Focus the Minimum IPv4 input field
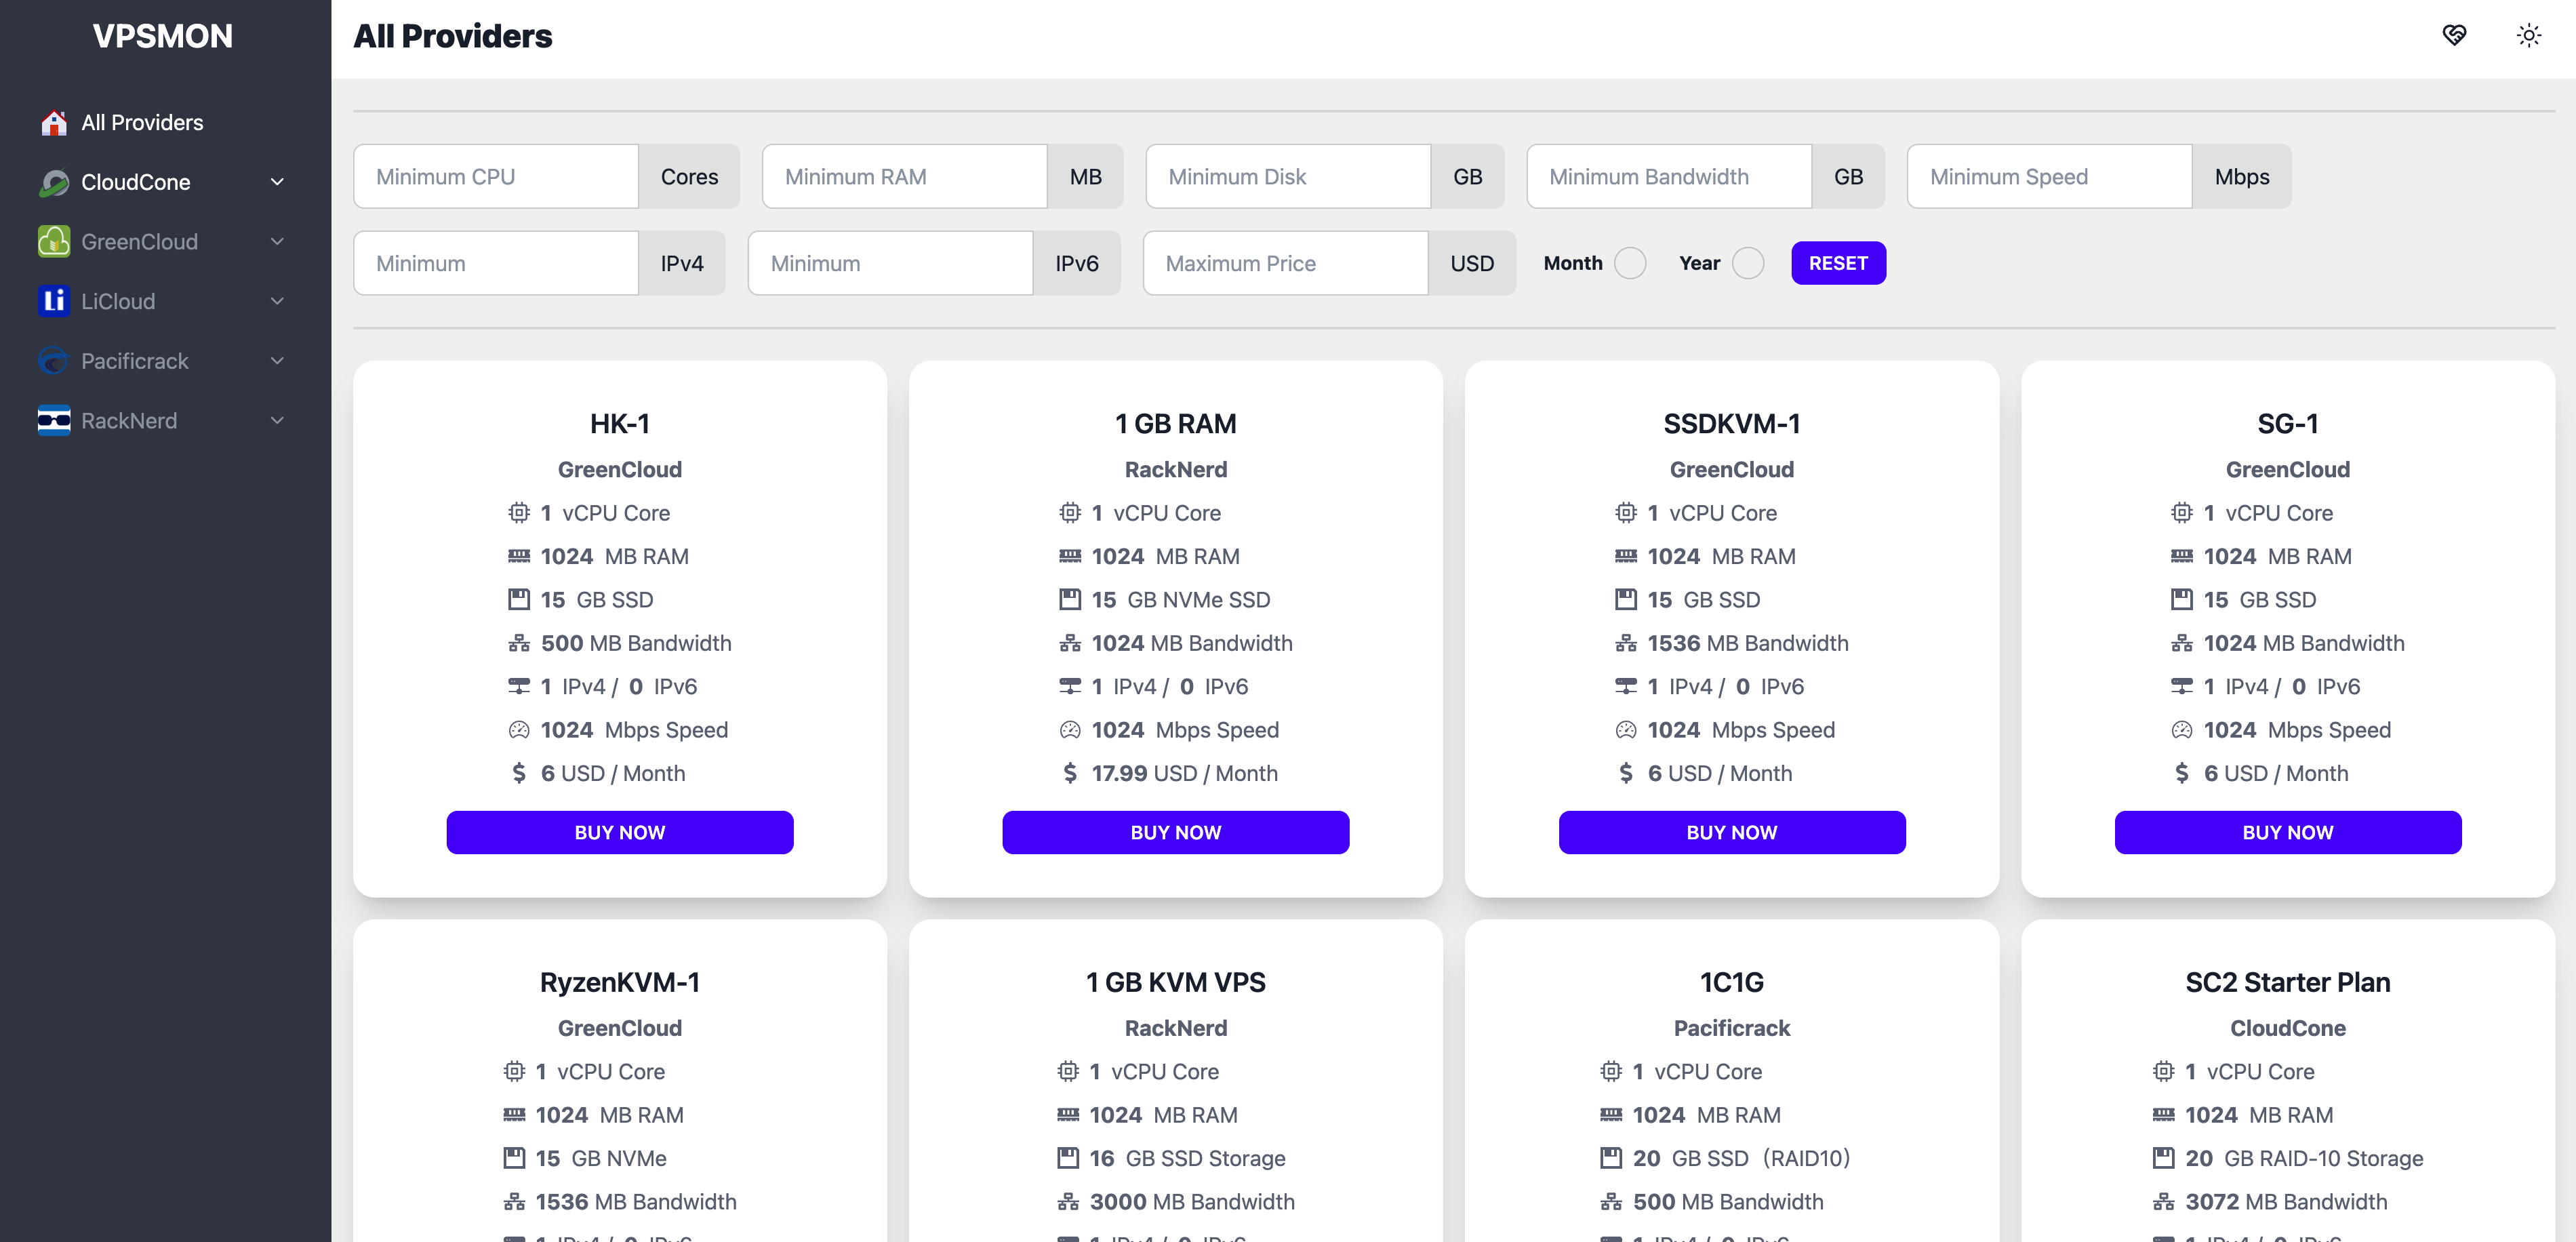Screen dimensions: 2576x1242 click(496, 263)
